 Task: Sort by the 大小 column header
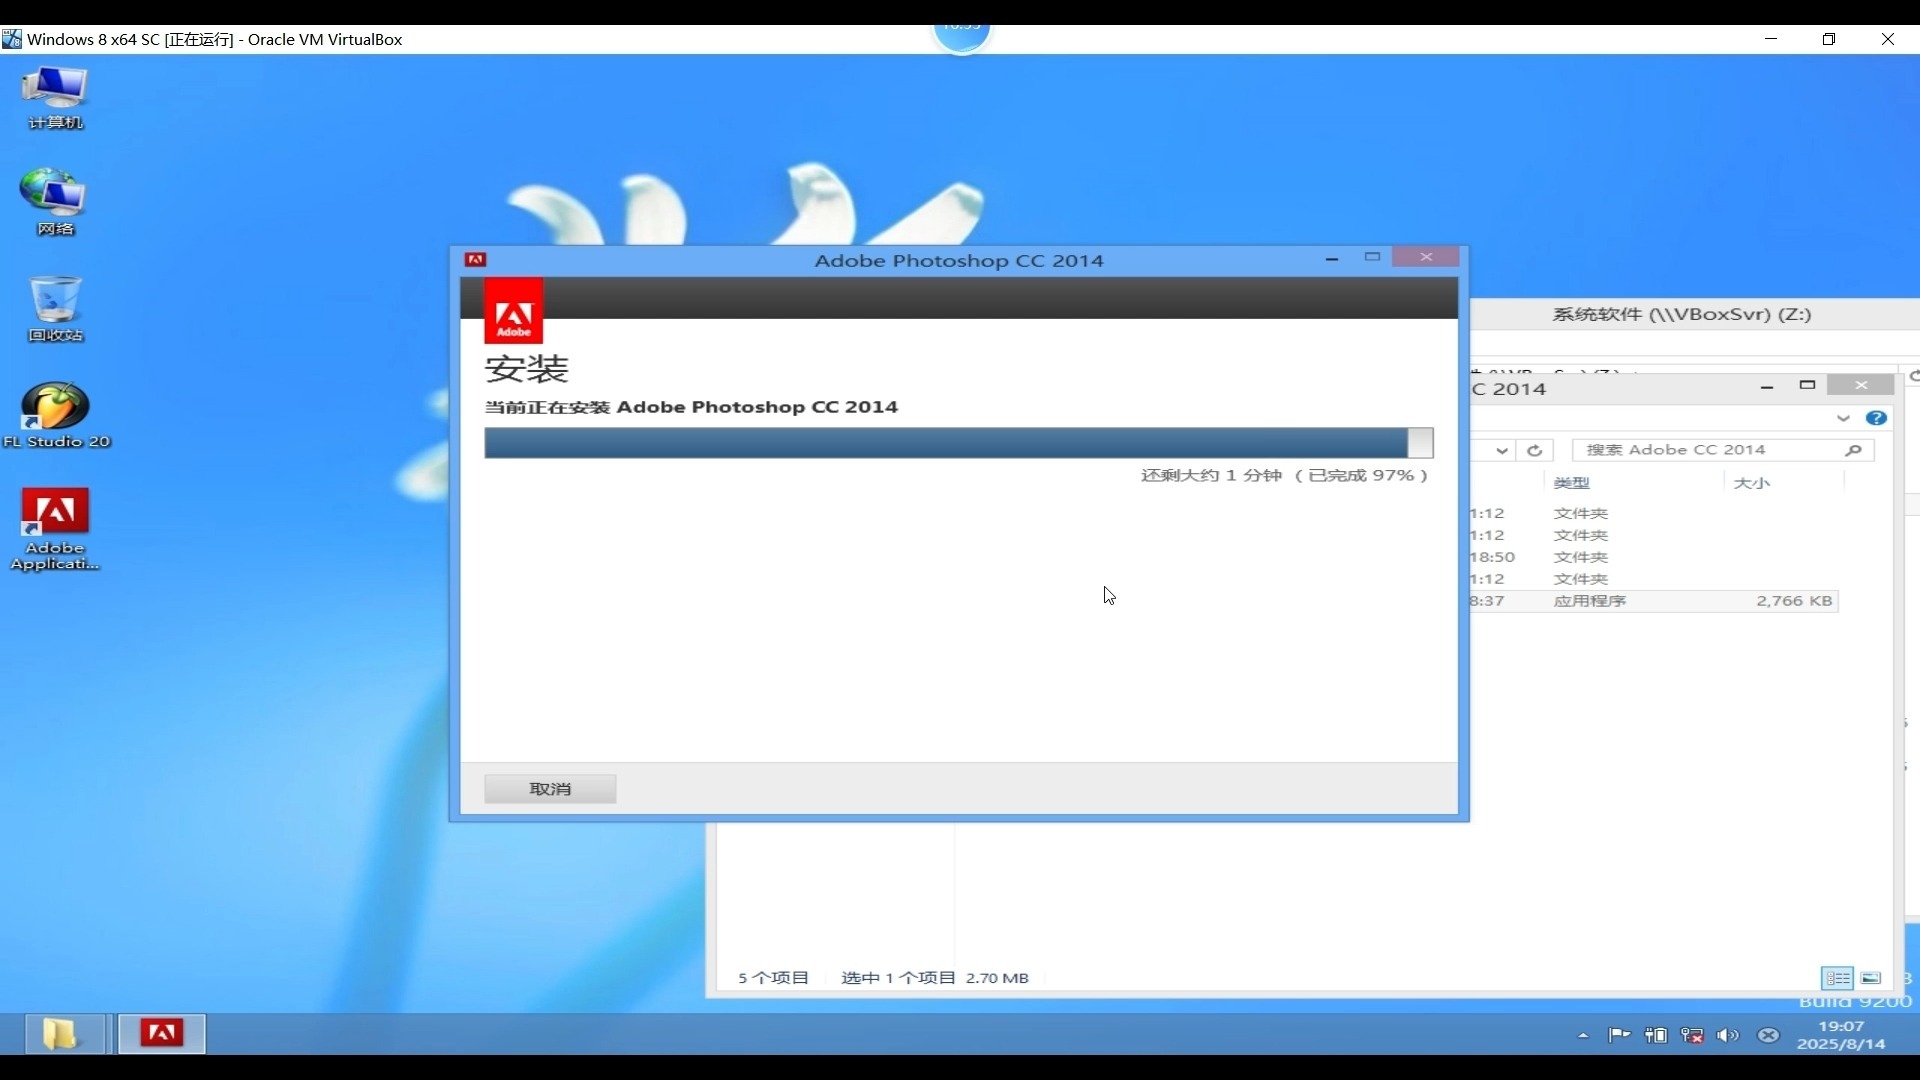1751,483
